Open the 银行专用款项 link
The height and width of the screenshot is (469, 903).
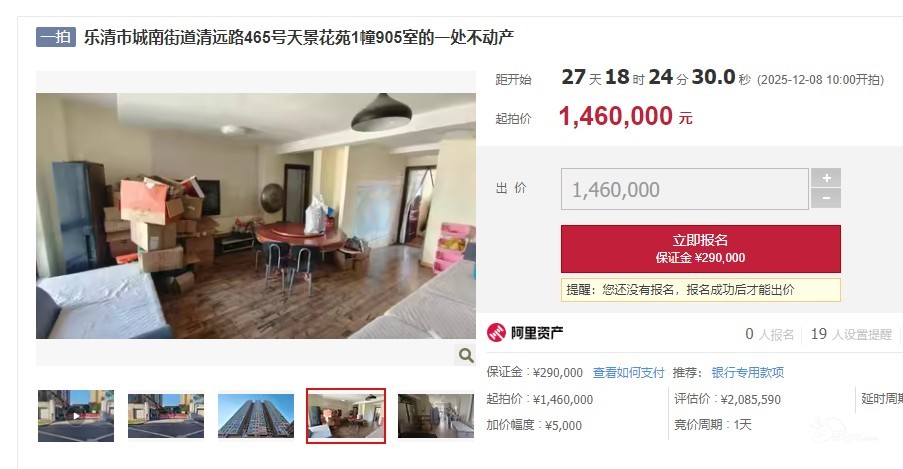coord(748,373)
